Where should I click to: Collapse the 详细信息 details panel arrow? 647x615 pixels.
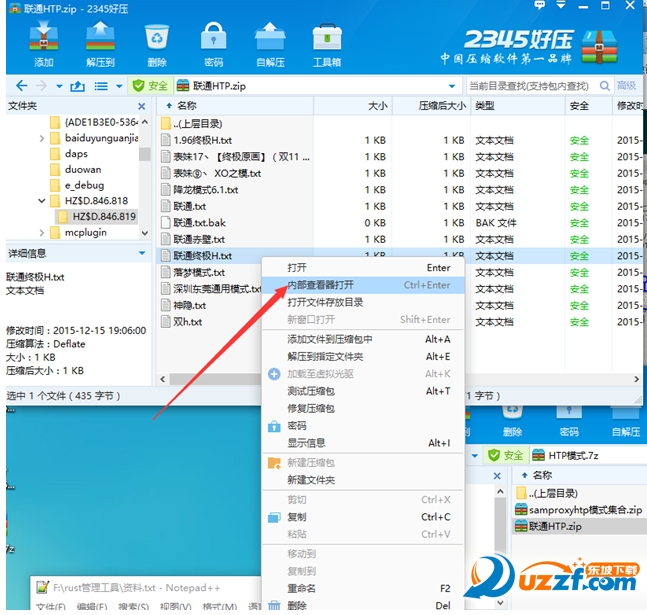coord(142,253)
